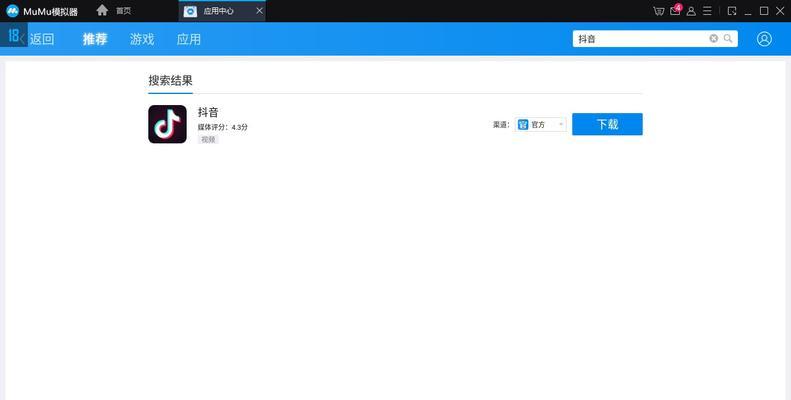Open the profile avatar icon on blue bar
The height and width of the screenshot is (400, 791).
764,39
